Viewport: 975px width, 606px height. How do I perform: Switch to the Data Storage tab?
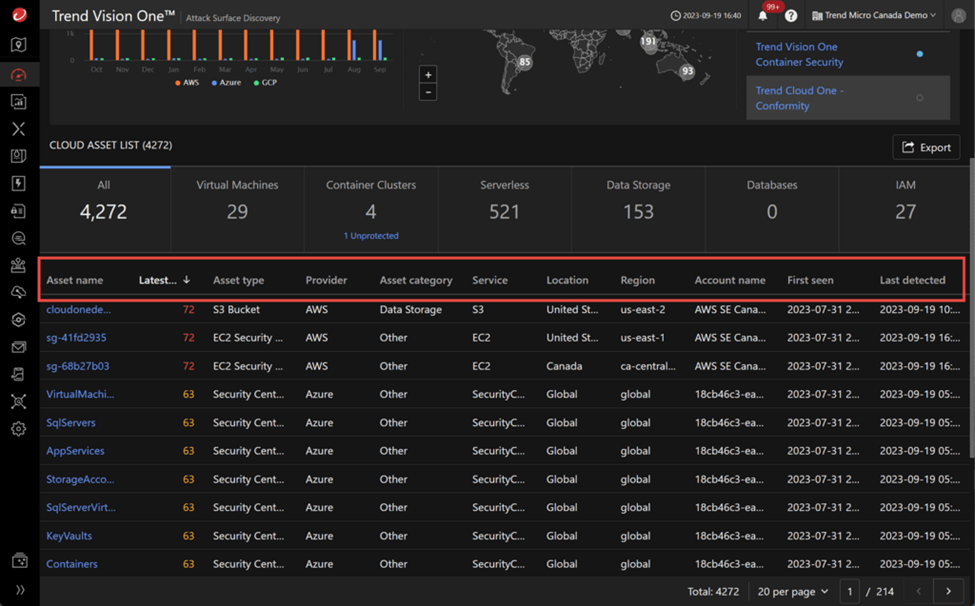pos(639,209)
